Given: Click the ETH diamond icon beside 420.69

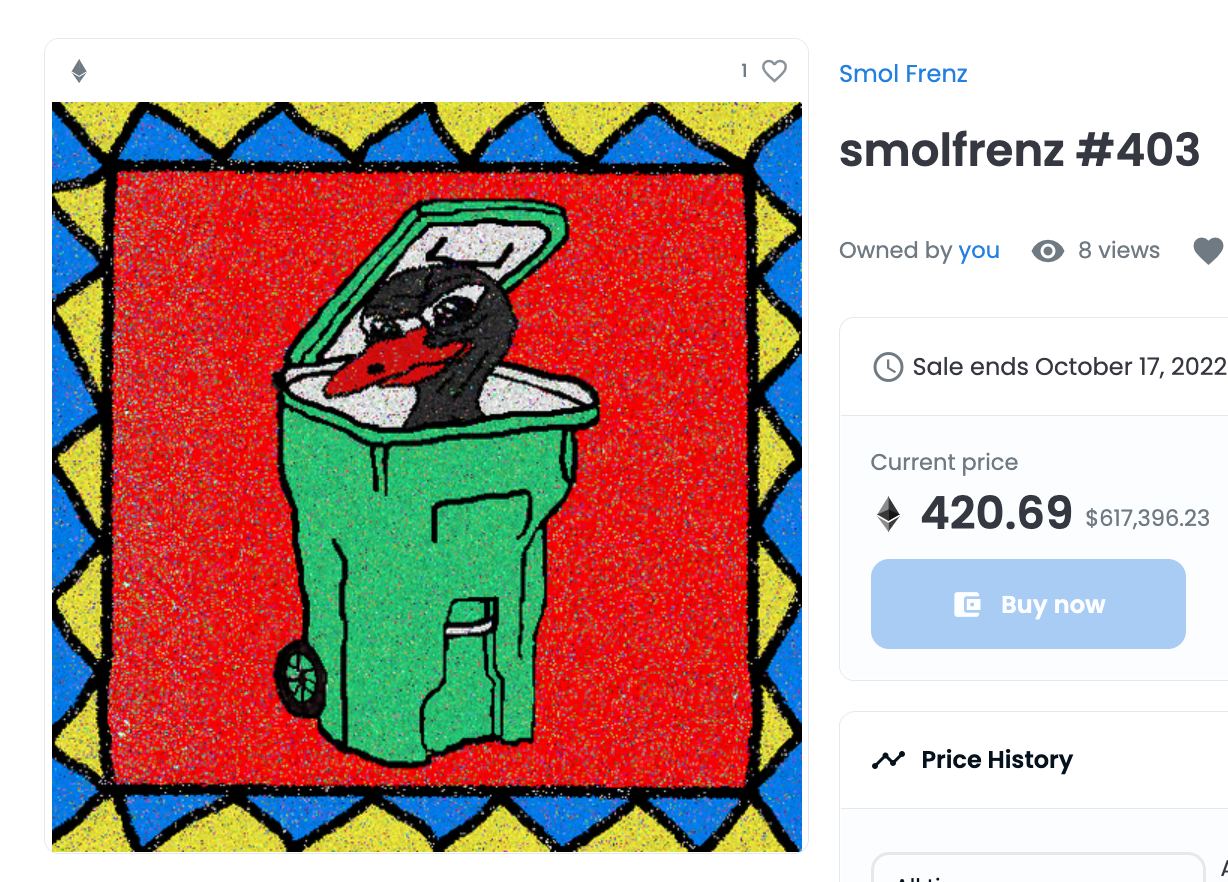Looking at the screenshot, I should (888, 514).
